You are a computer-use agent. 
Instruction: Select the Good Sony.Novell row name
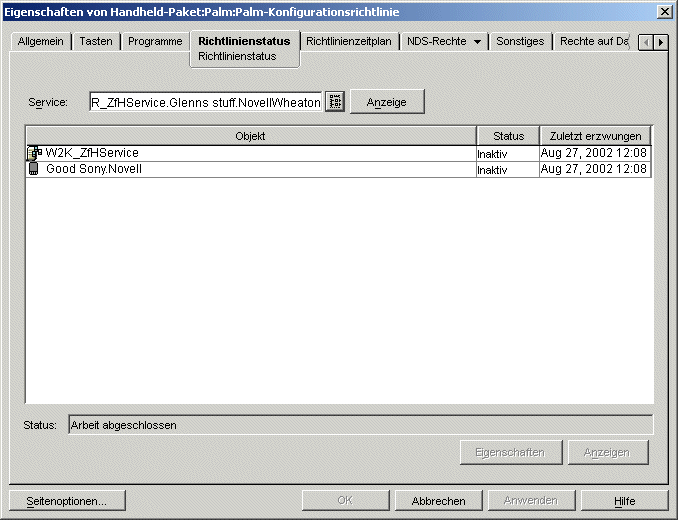pos(94,169)
